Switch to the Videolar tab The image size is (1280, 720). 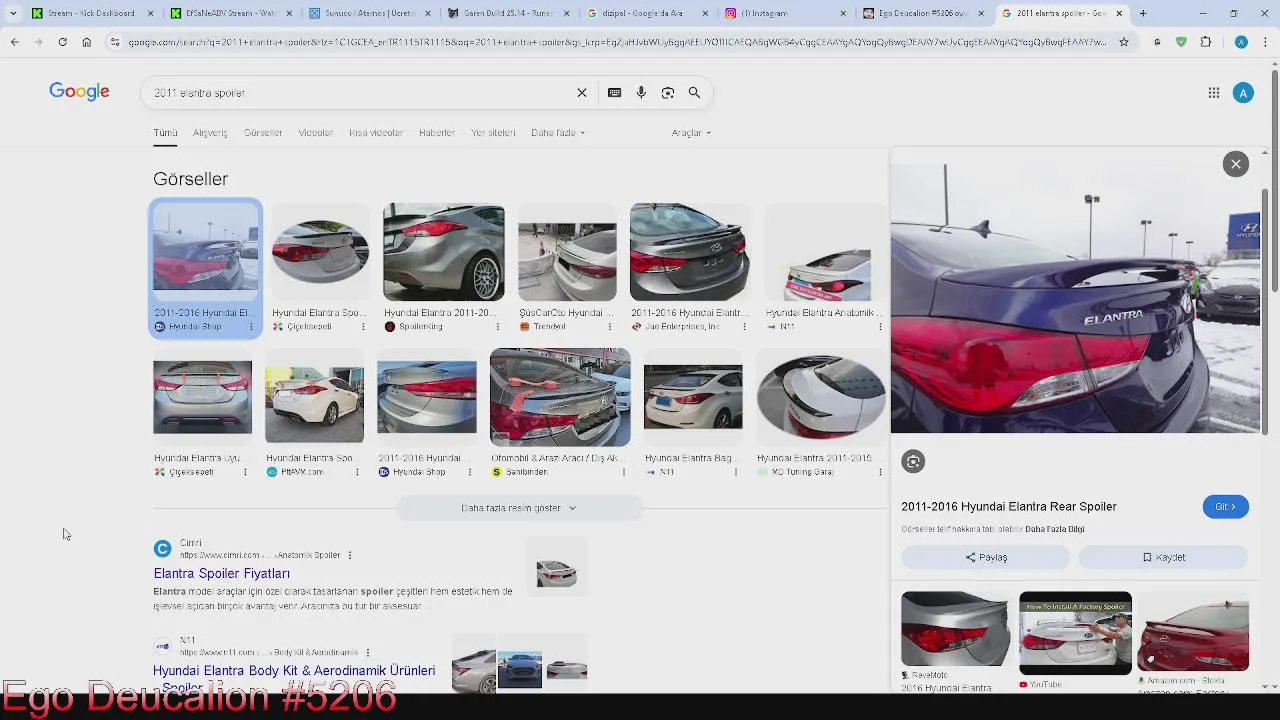tap(315, 132)
